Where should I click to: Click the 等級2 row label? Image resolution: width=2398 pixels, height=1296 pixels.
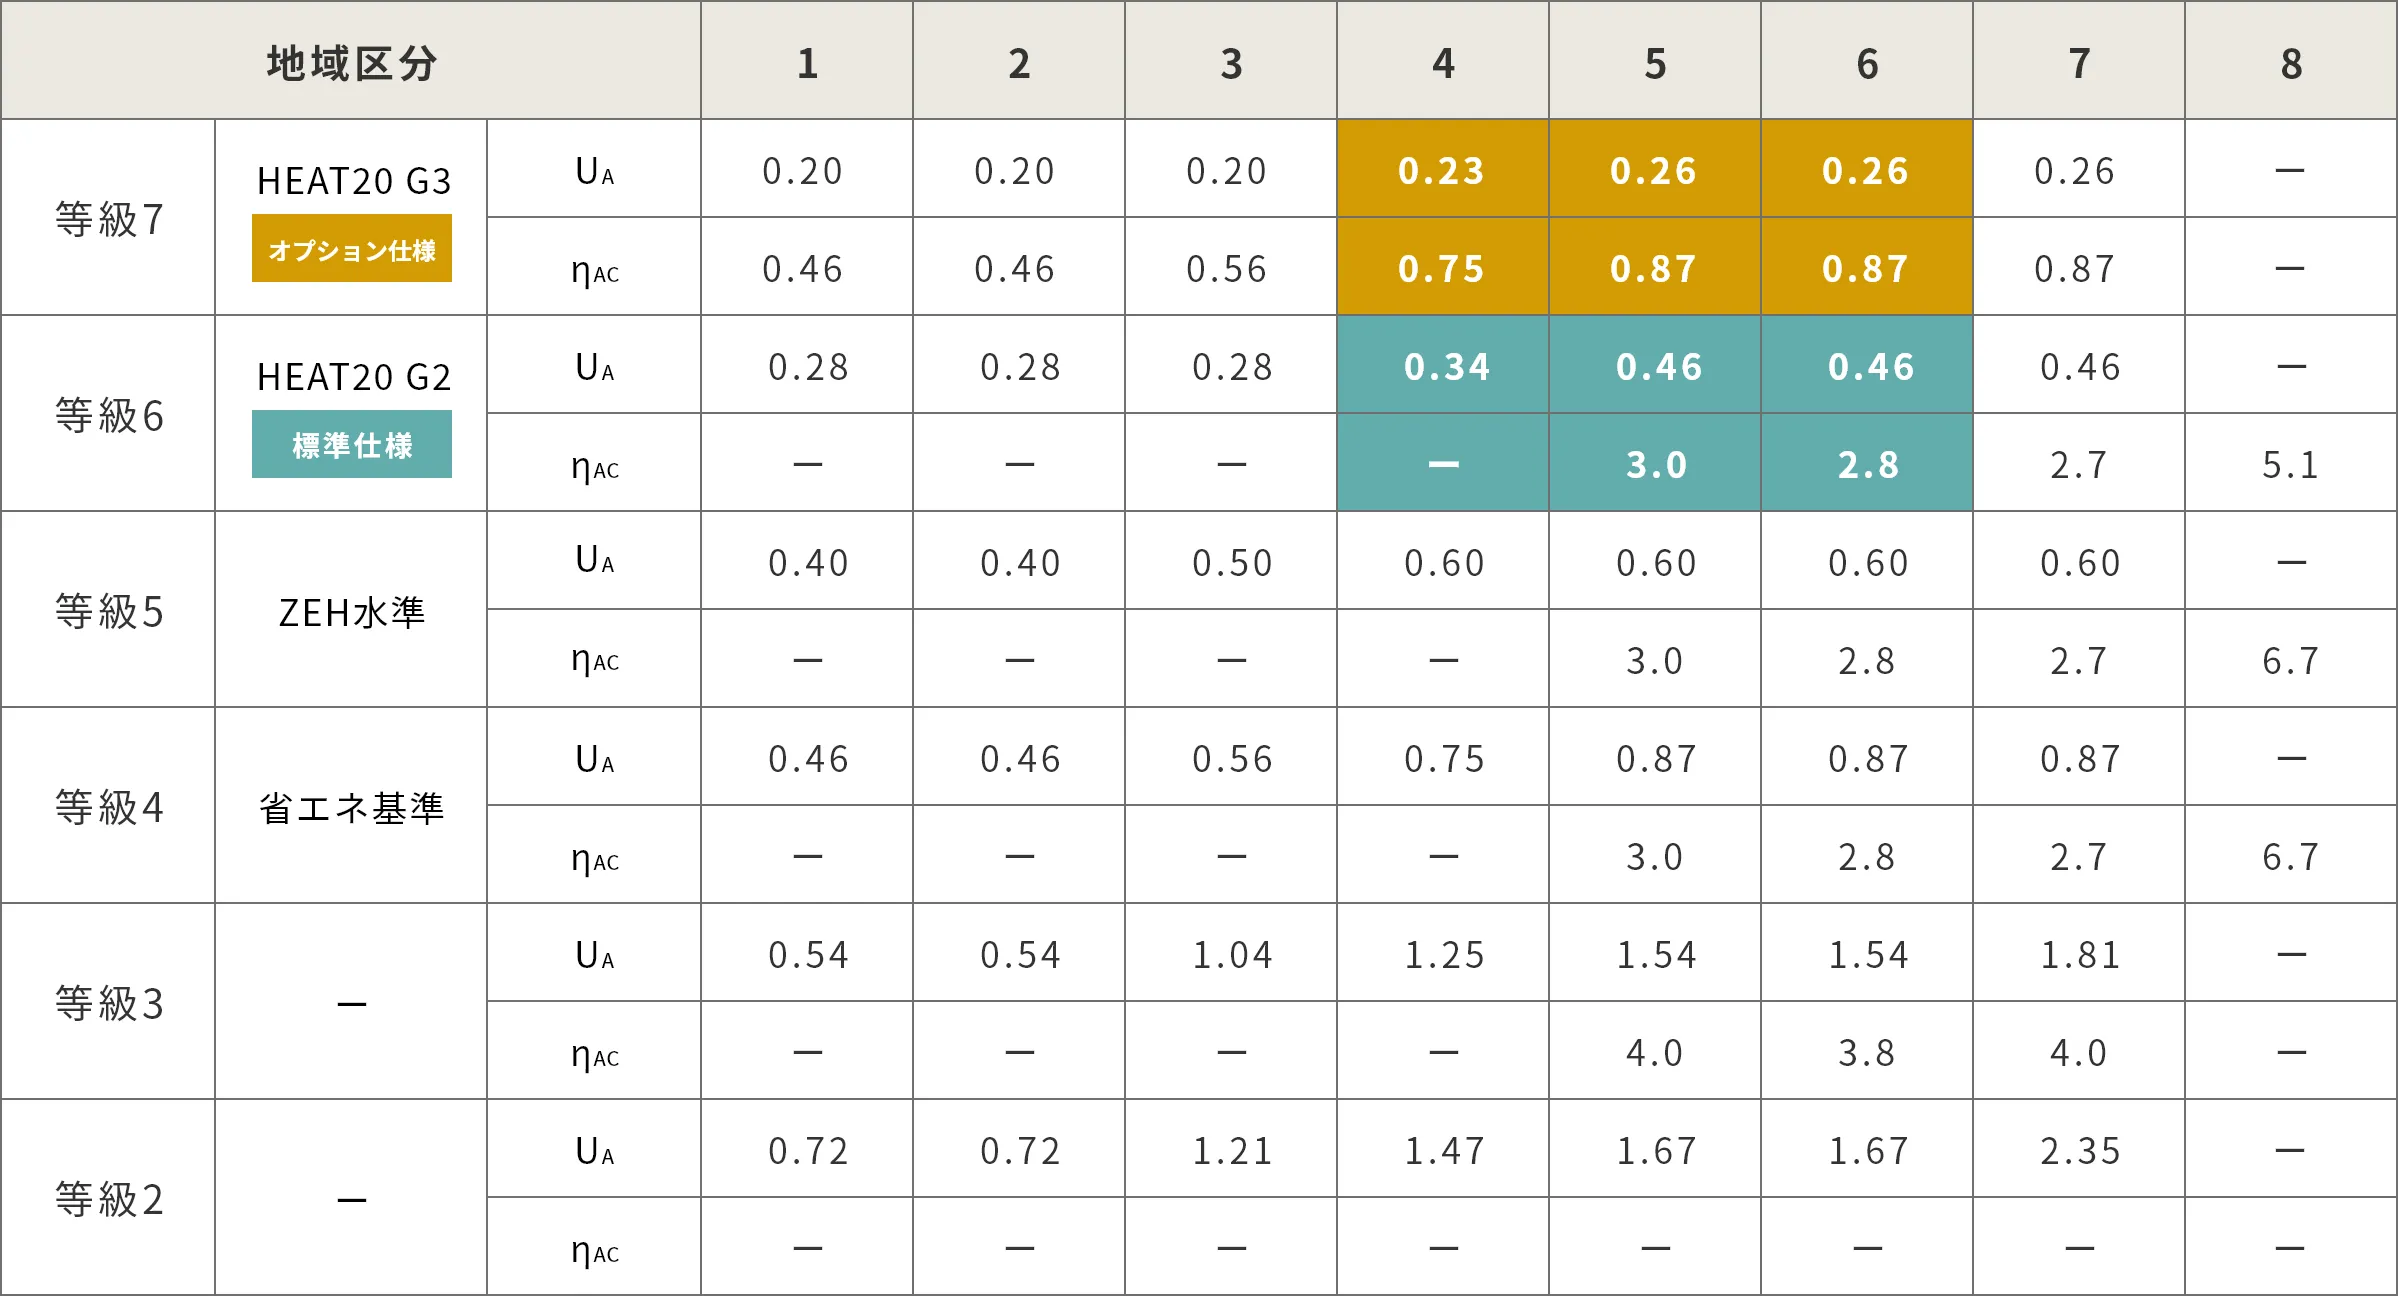[x=108, y=1199]
